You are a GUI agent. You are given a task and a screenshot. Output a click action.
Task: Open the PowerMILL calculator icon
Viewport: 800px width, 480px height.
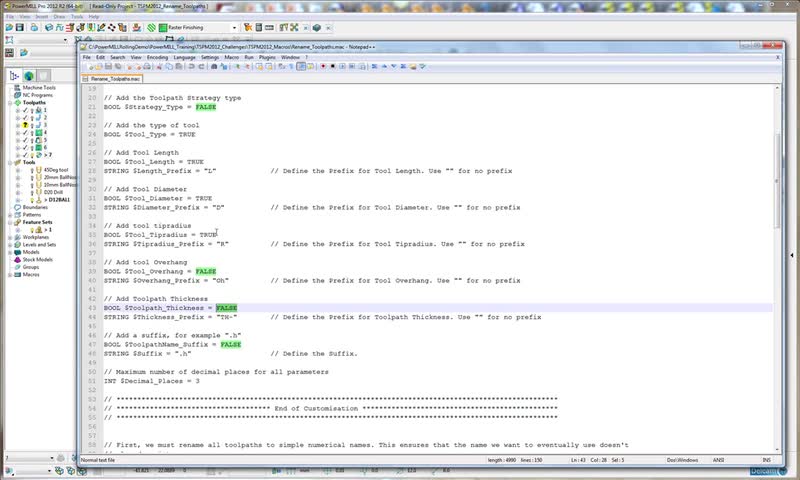pos(259,28)
